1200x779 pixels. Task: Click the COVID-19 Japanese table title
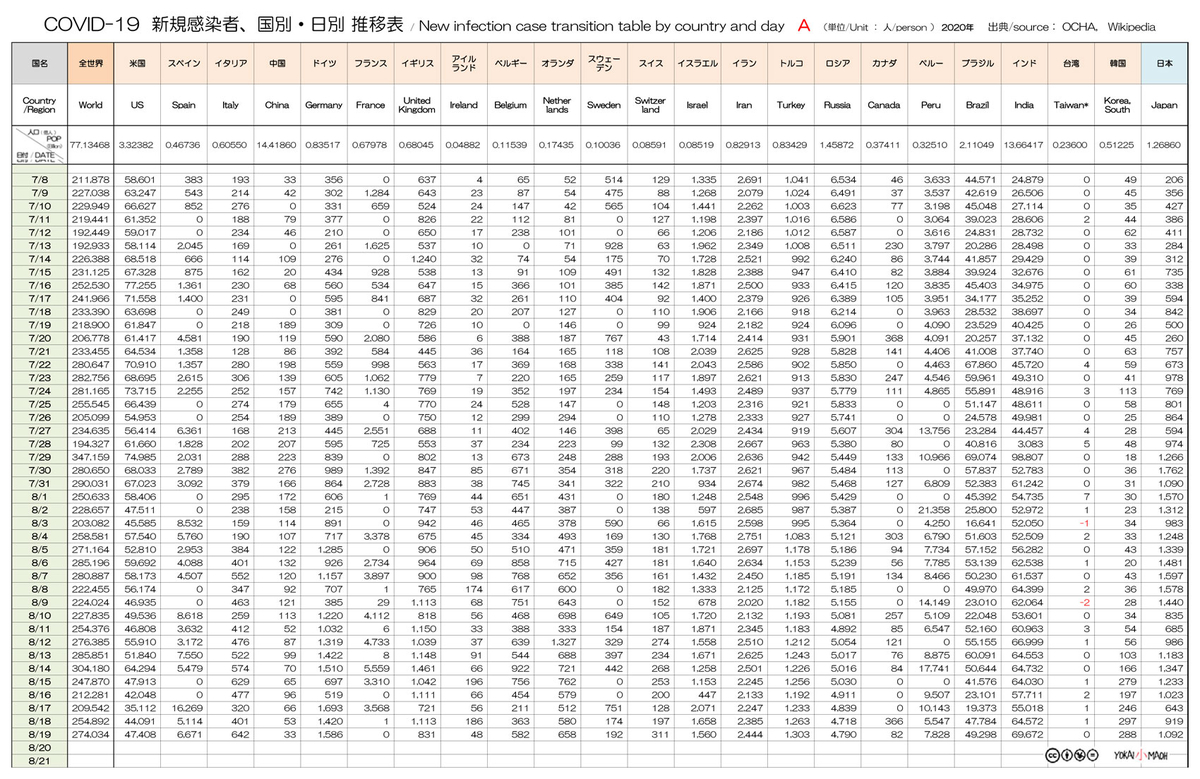point(226,26)
